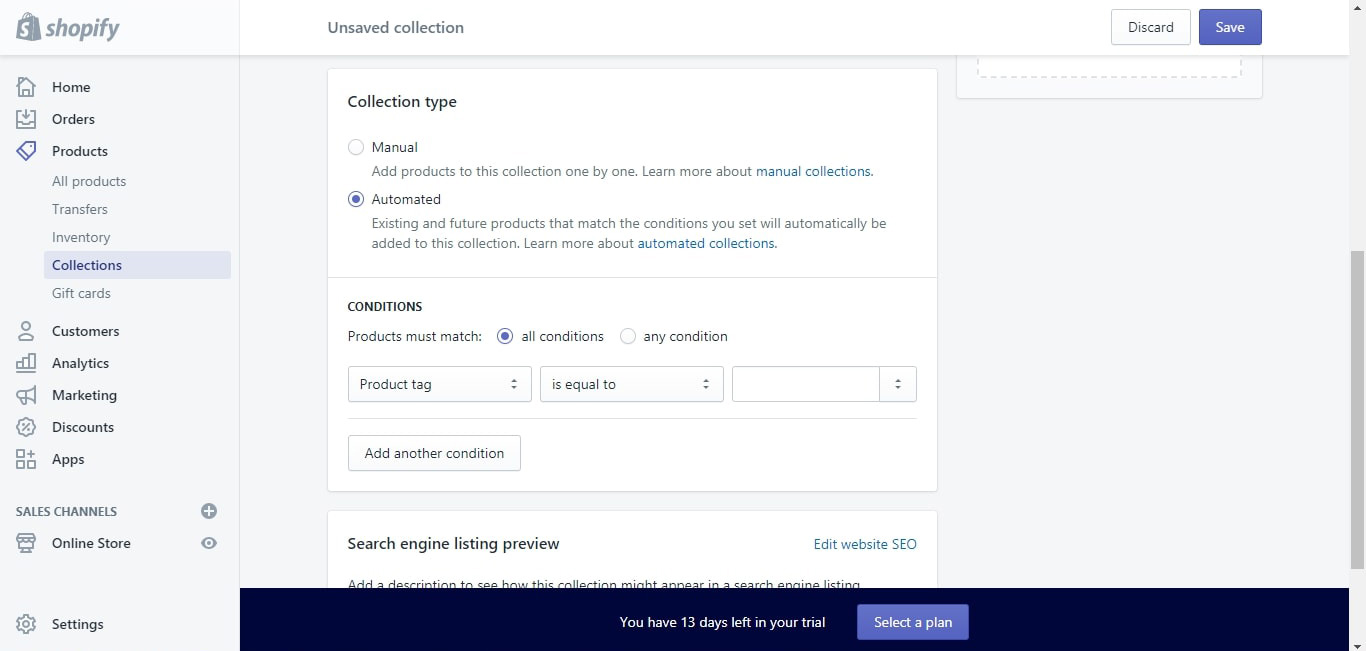Click in the condition value text field

click(x=805, y=384)
